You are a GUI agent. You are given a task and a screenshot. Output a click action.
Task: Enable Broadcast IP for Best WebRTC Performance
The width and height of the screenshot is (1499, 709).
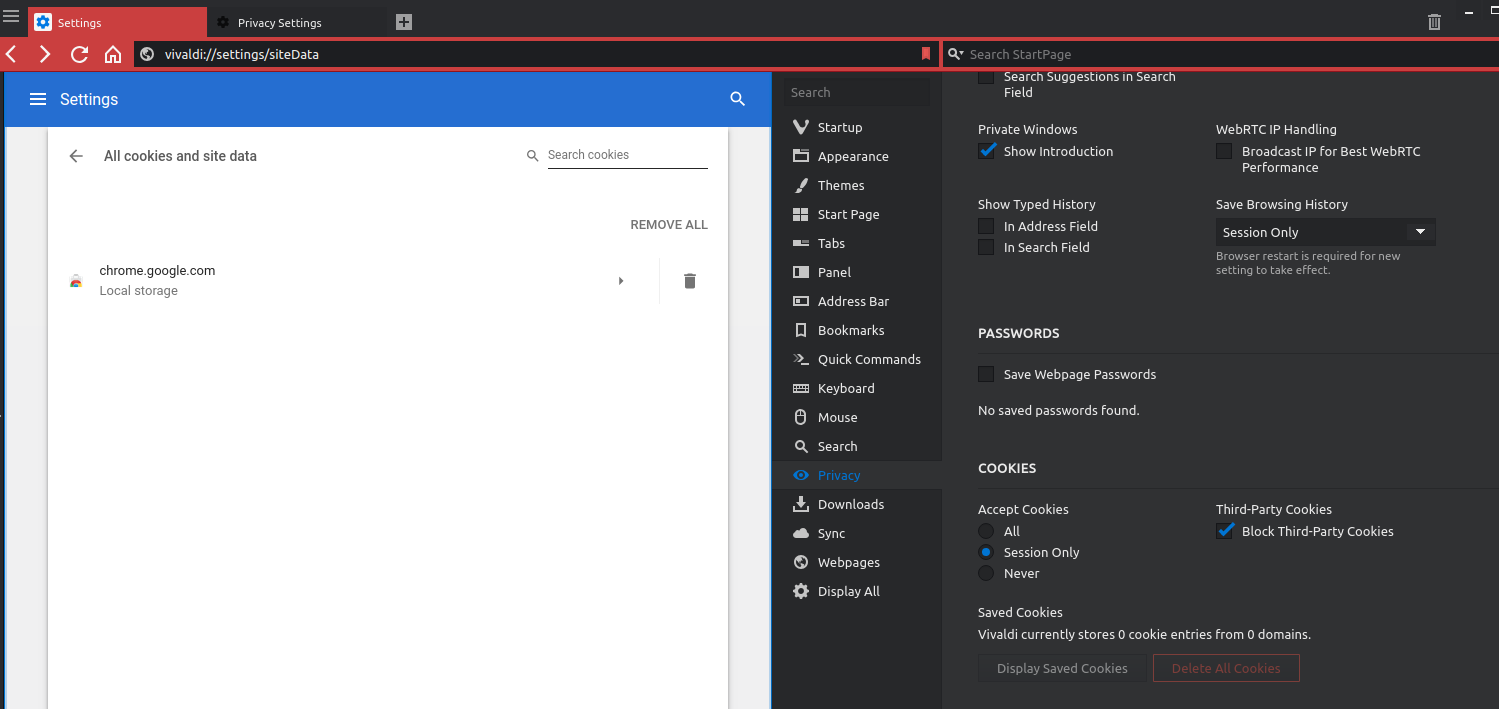tap(1224, 151)
